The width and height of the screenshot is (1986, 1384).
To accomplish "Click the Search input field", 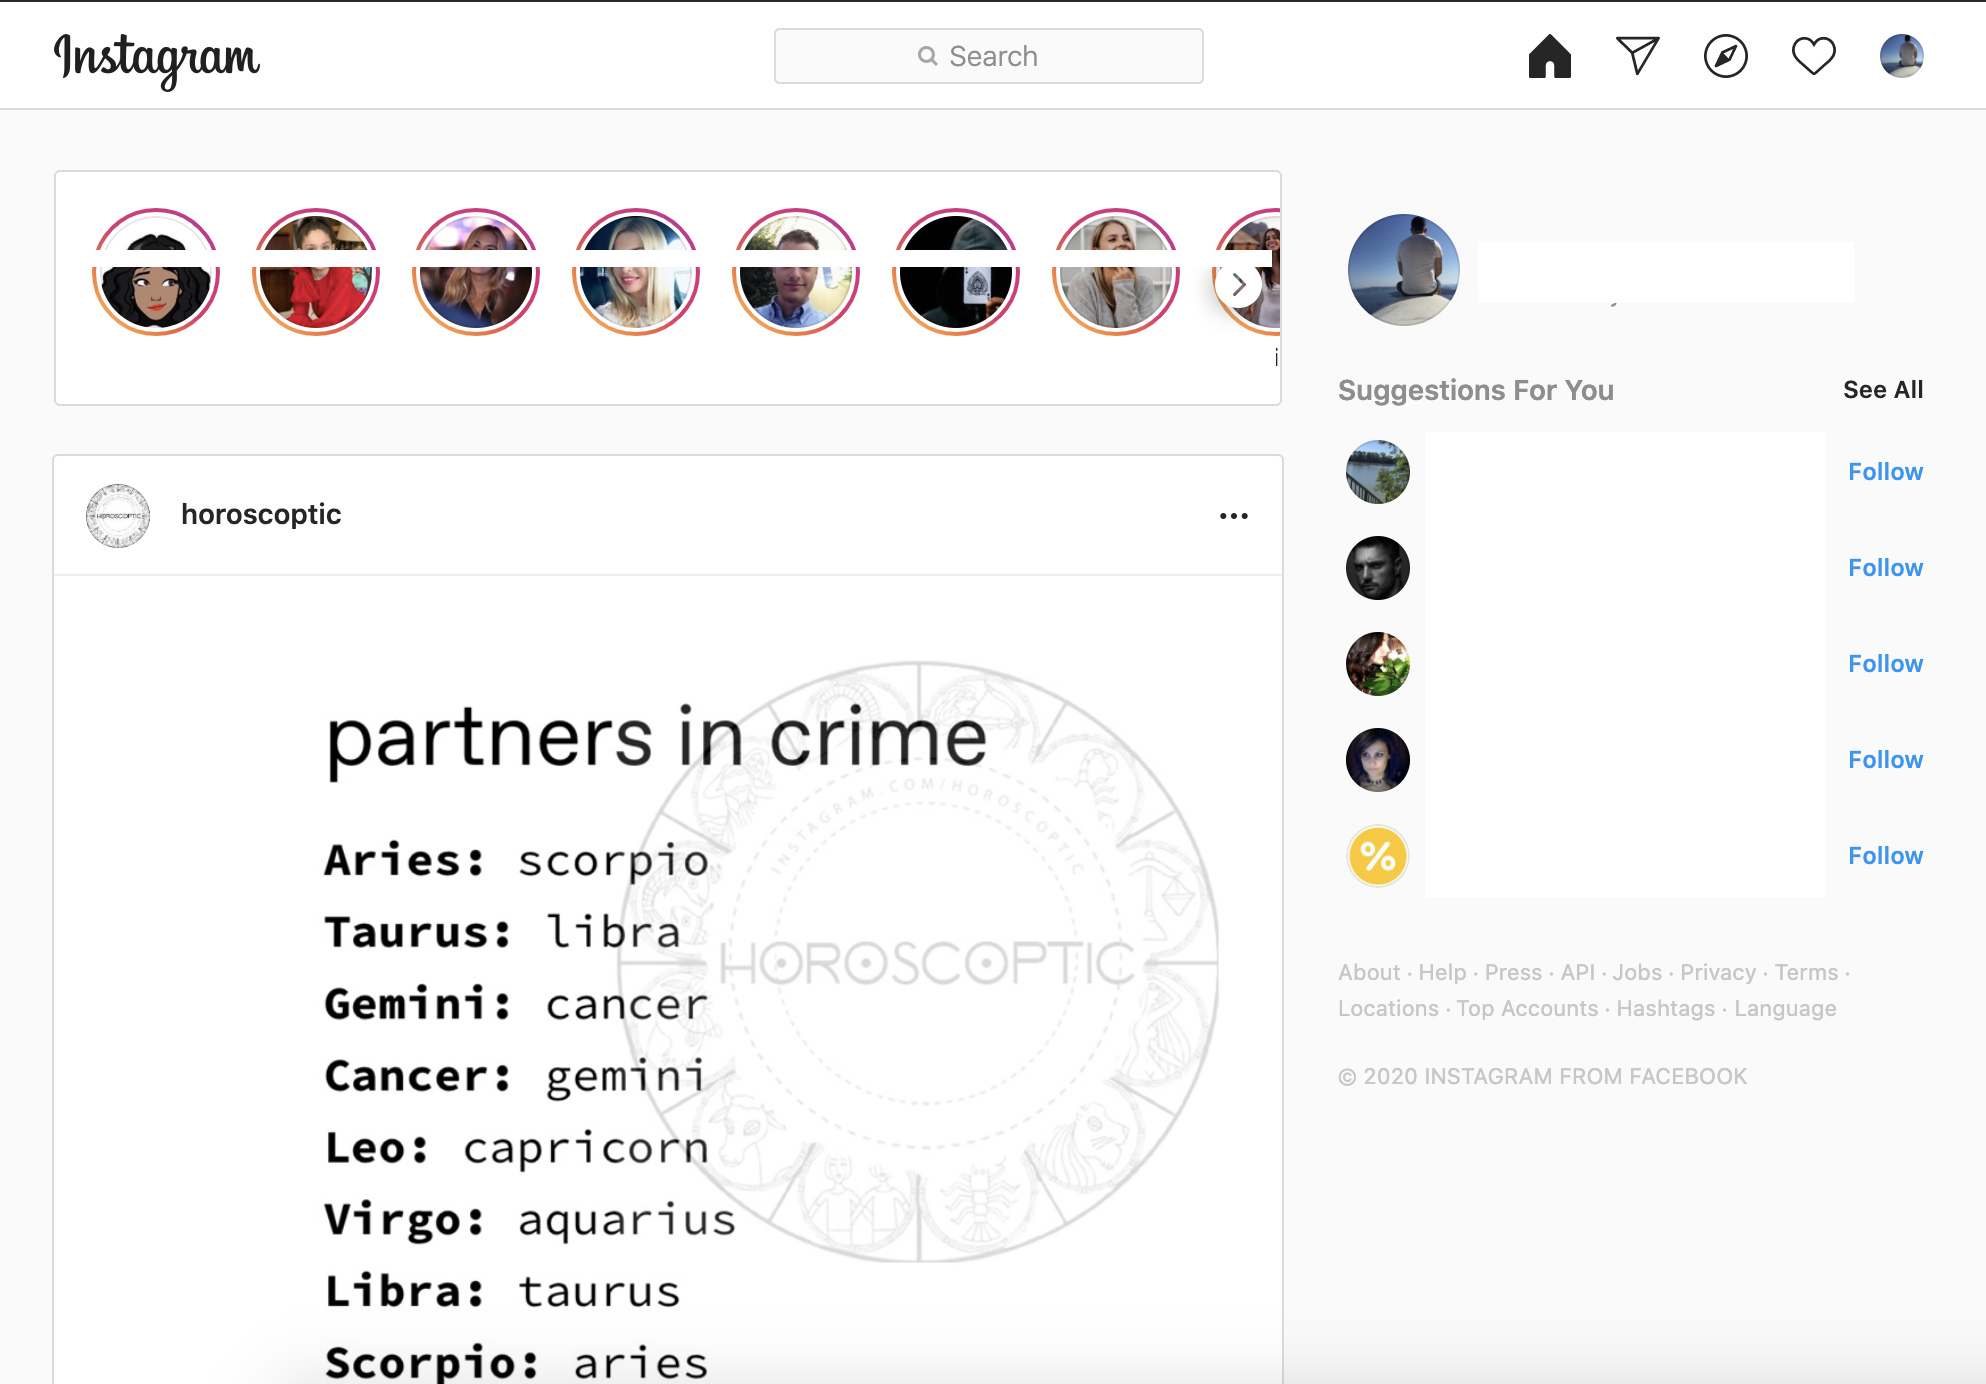I will [991, 56].
